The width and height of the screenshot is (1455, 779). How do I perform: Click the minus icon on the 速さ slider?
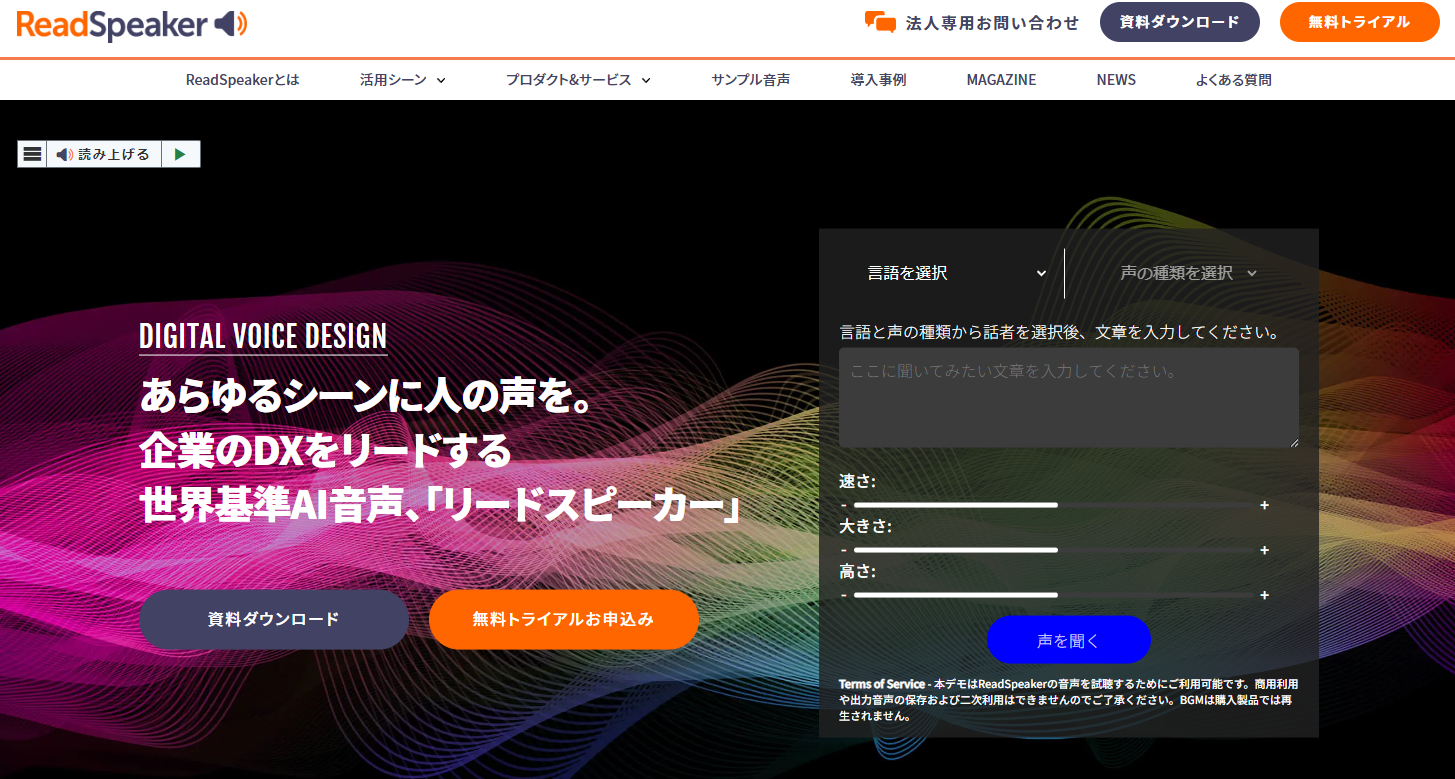[x=845, y=505]
